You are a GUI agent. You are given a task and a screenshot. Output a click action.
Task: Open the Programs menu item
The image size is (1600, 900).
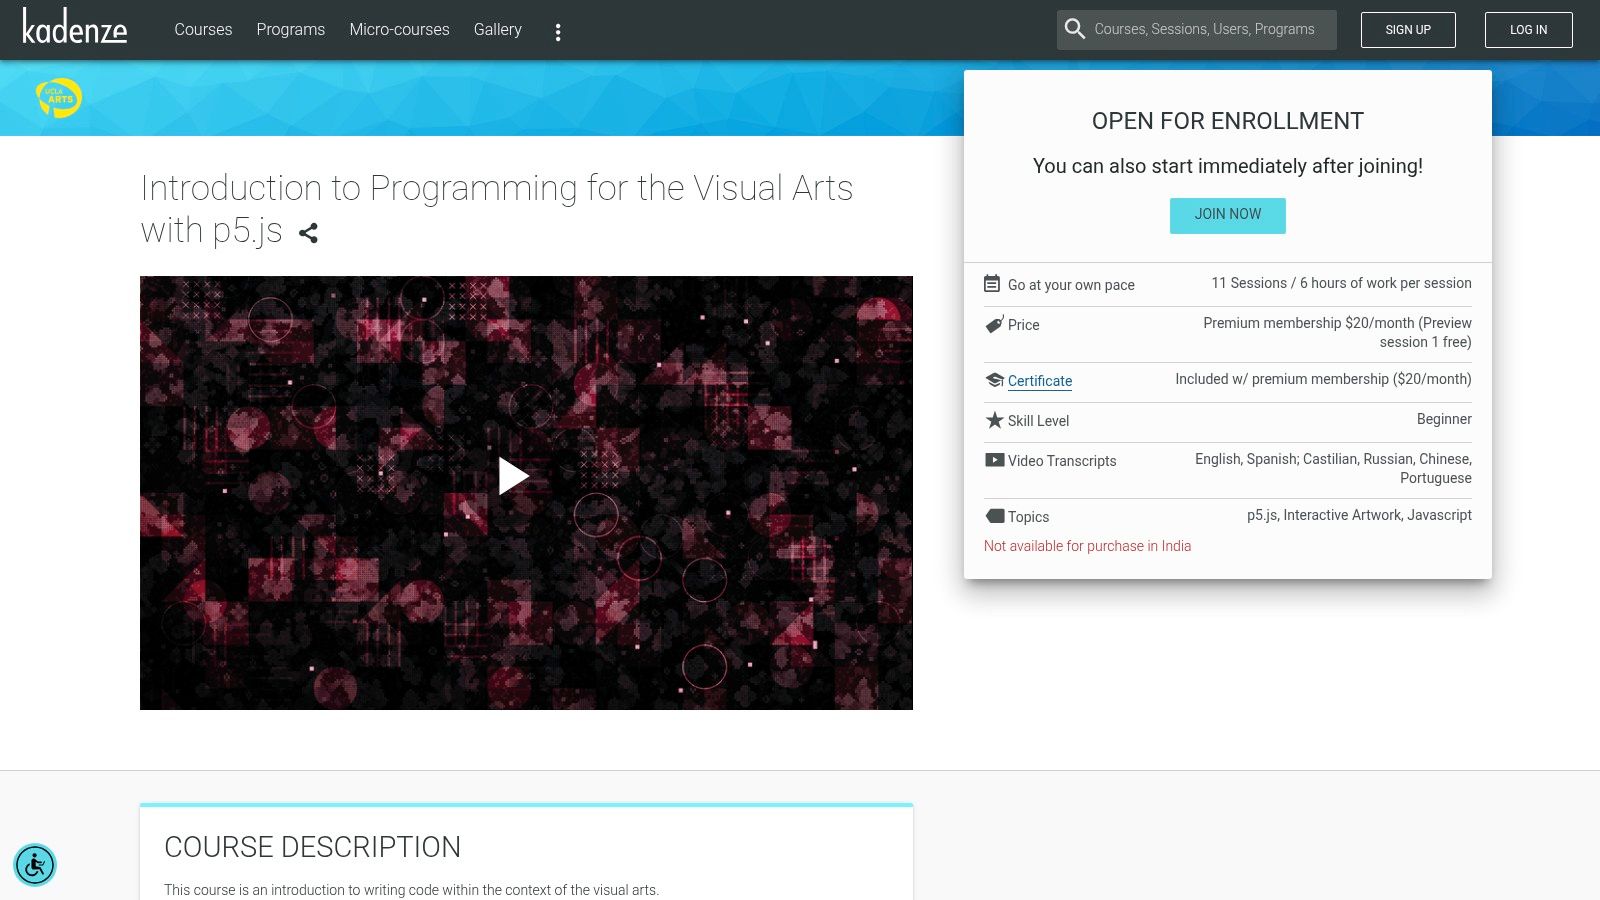(291, 30)
